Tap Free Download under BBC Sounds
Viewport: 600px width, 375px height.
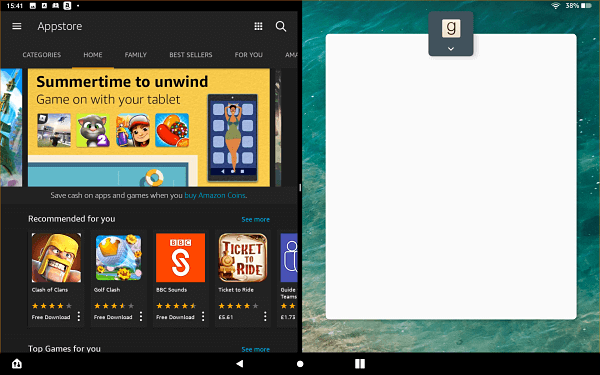click(175, 317)
